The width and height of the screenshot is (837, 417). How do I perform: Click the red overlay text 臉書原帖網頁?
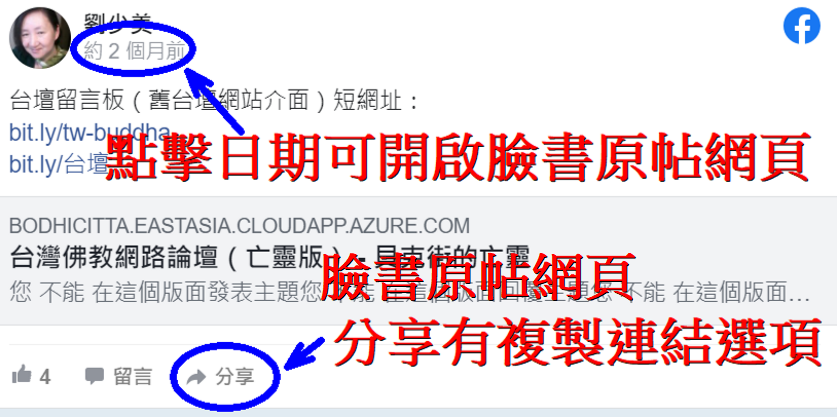[478, 277]
